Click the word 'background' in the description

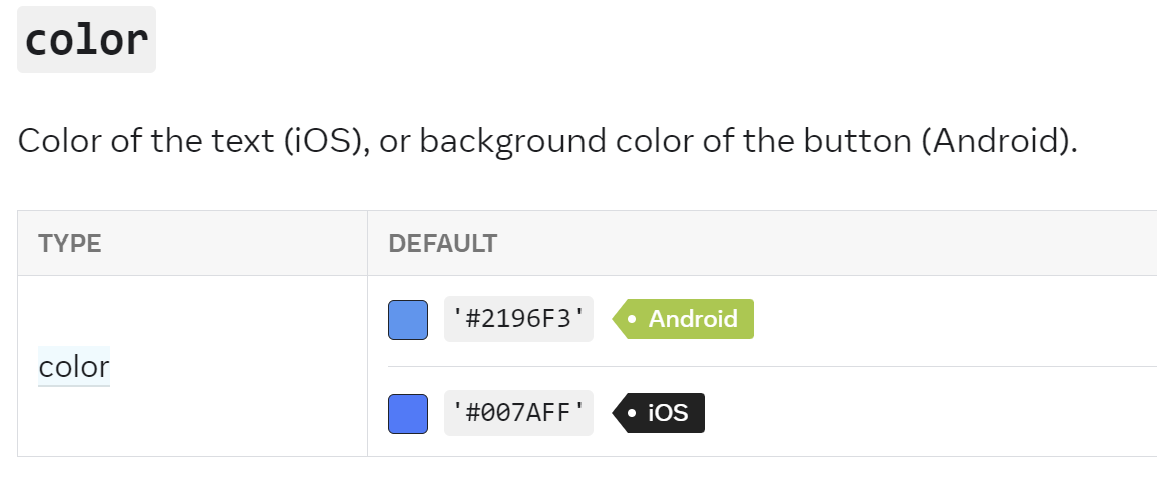point(513,140)
